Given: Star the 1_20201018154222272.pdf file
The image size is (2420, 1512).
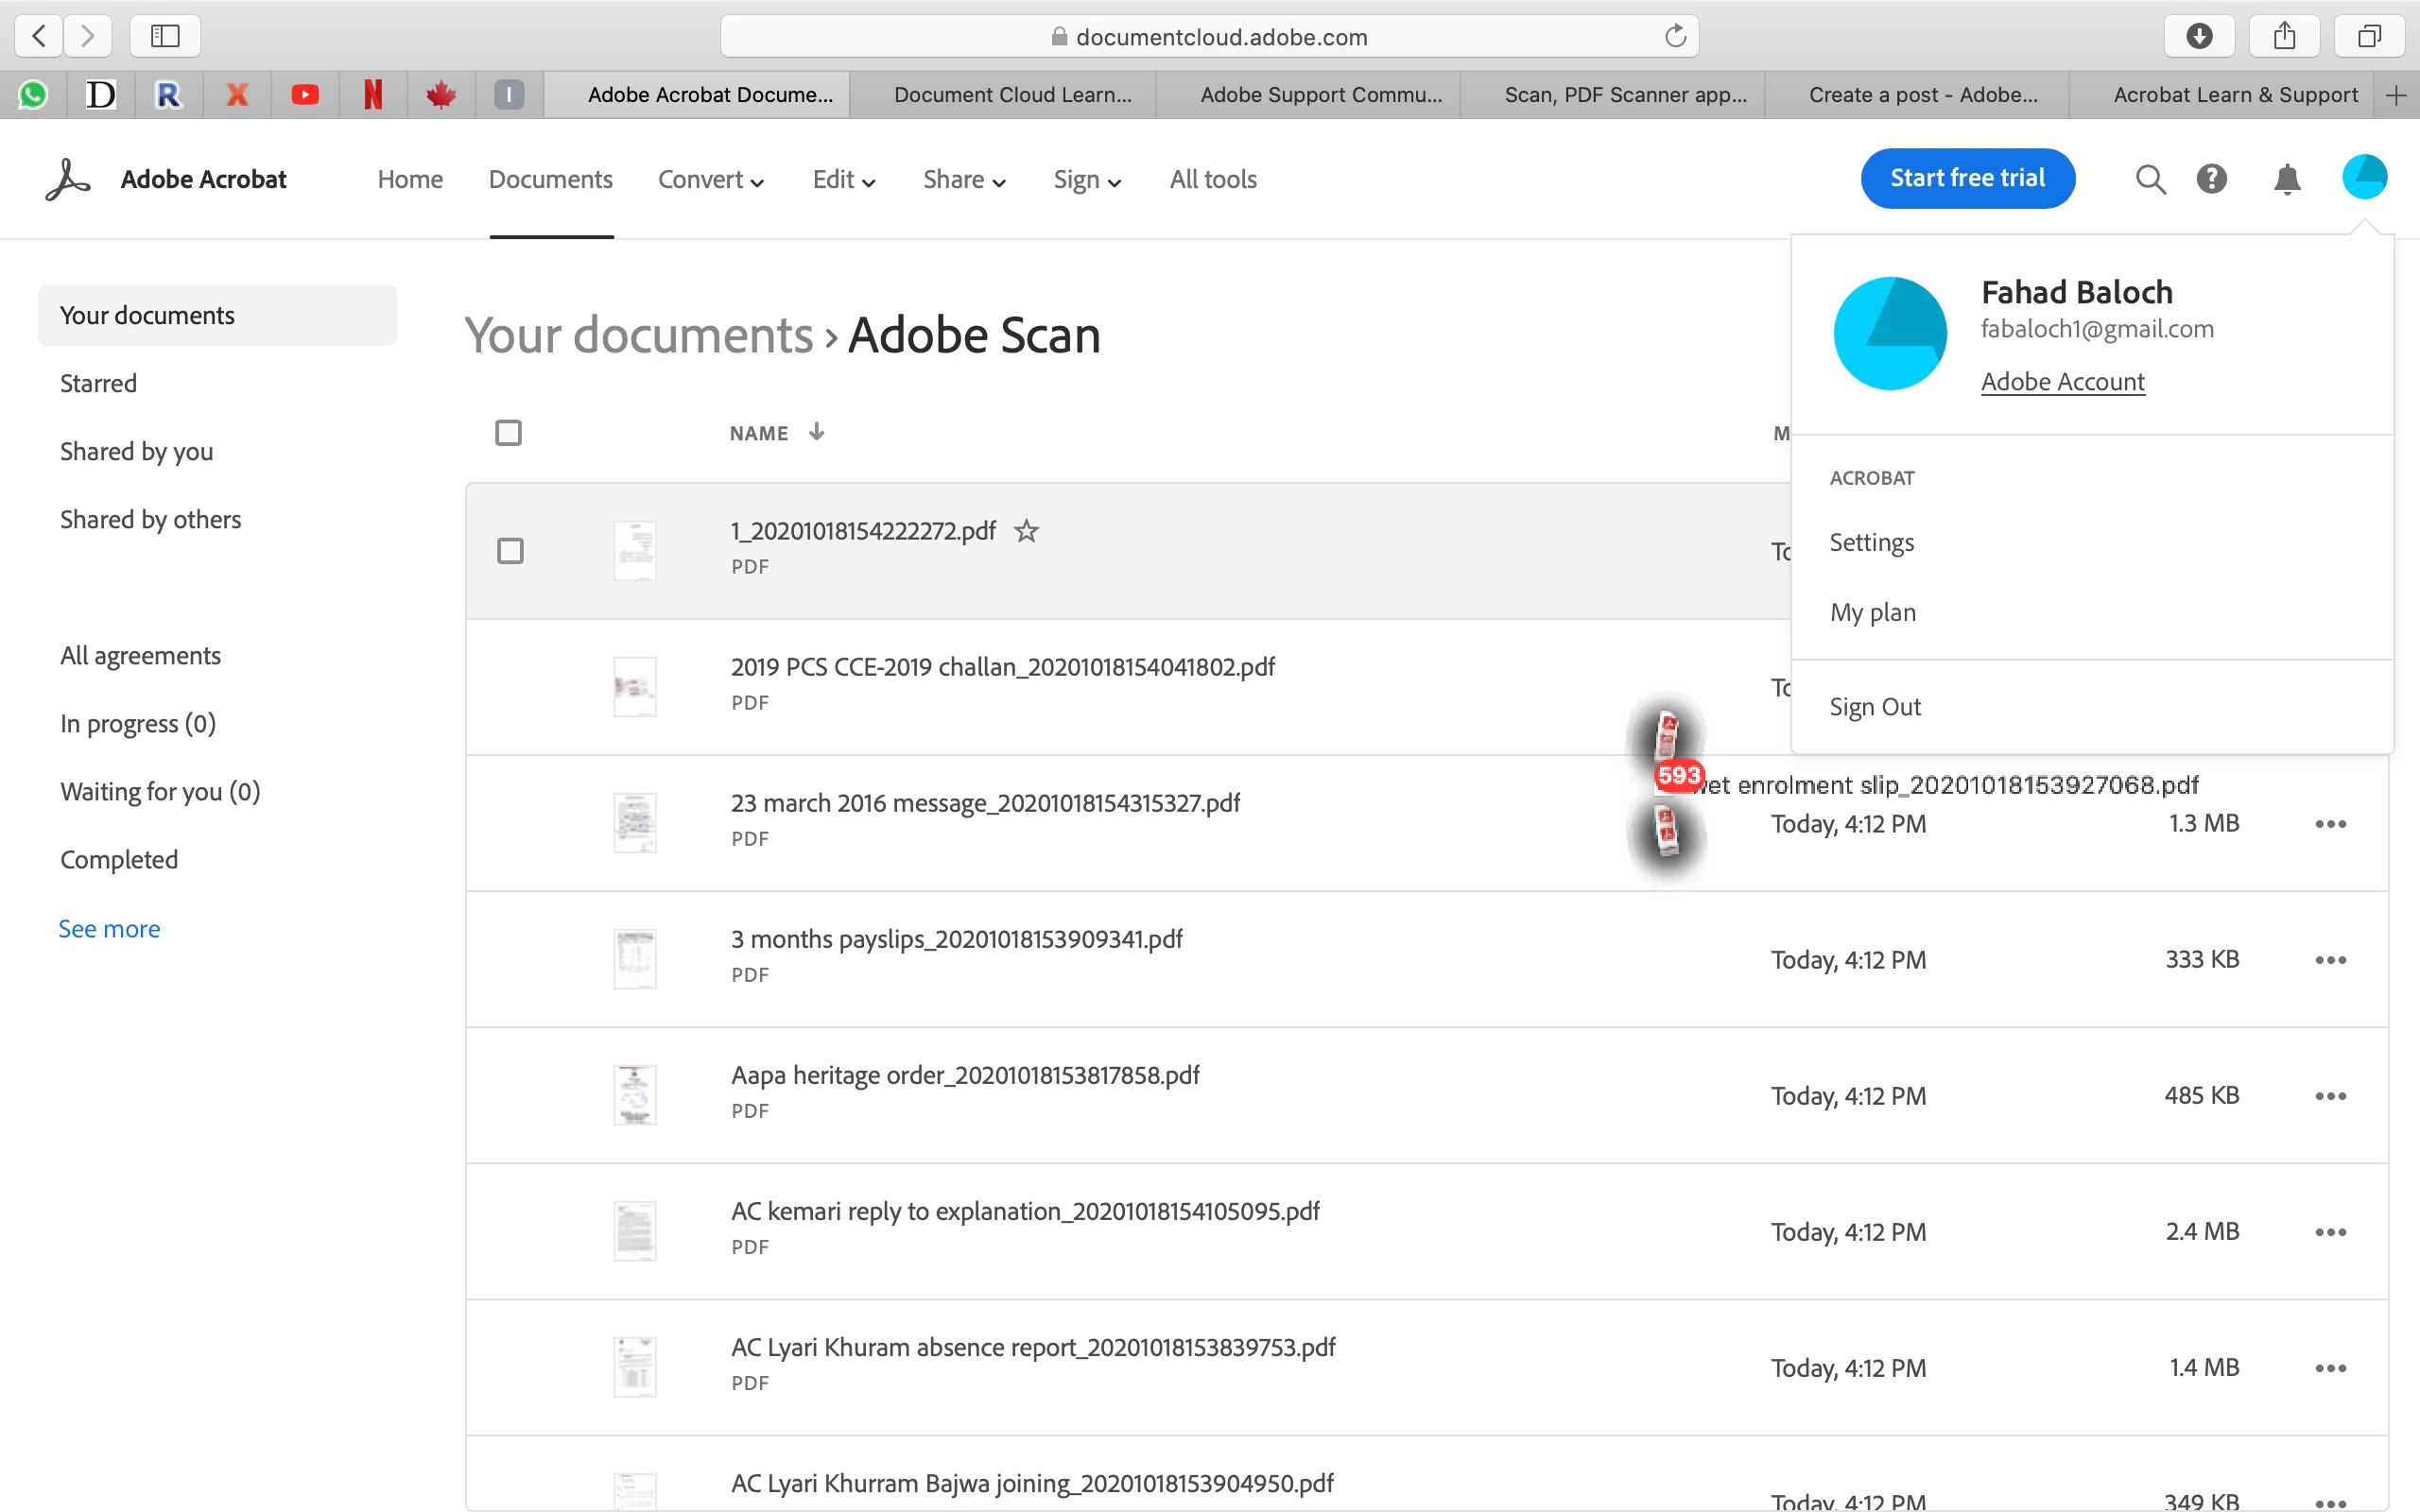Looking at the screenshot, I should 1026,531.
